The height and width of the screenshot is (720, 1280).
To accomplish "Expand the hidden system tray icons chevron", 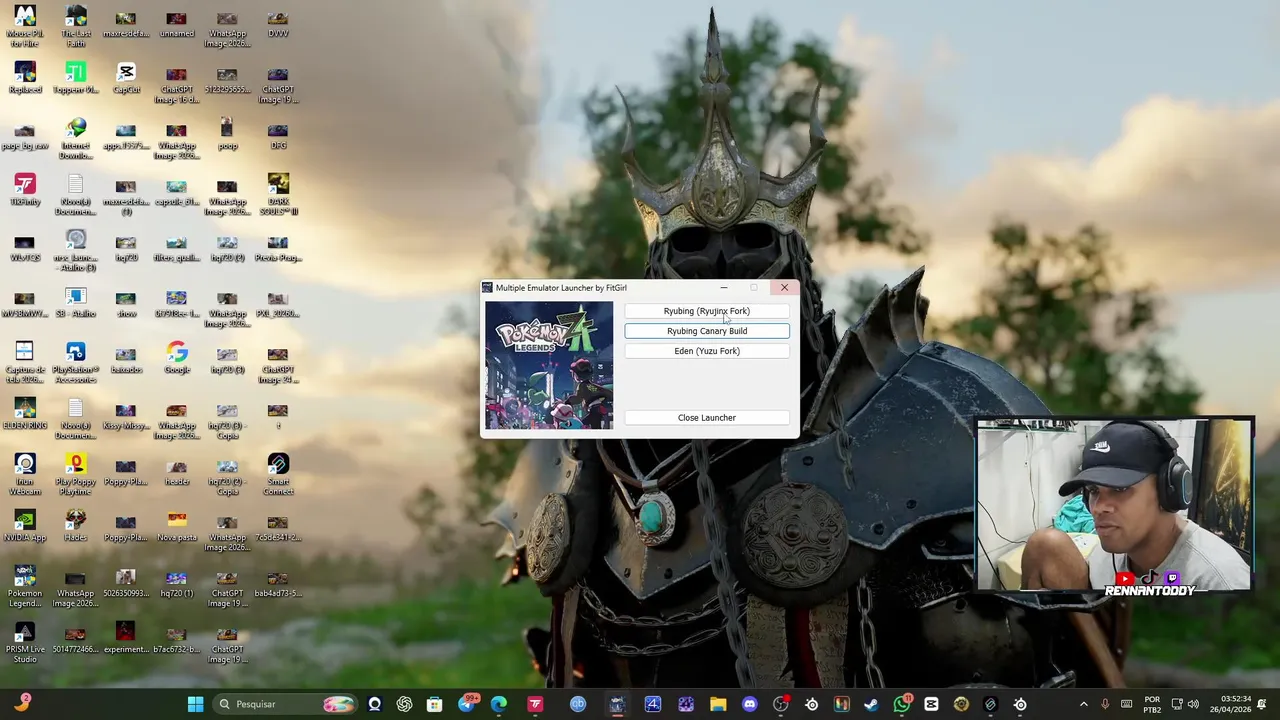I will (x=1083, y=704).
